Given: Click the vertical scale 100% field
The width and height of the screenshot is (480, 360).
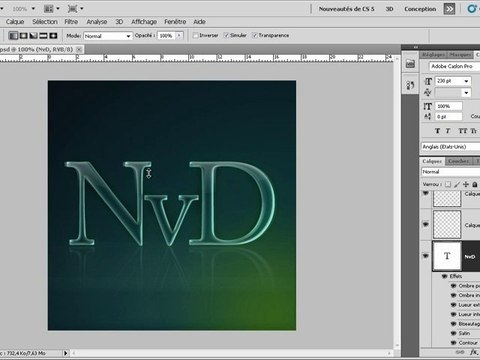Looking at the screenshot, I should 448,106.
